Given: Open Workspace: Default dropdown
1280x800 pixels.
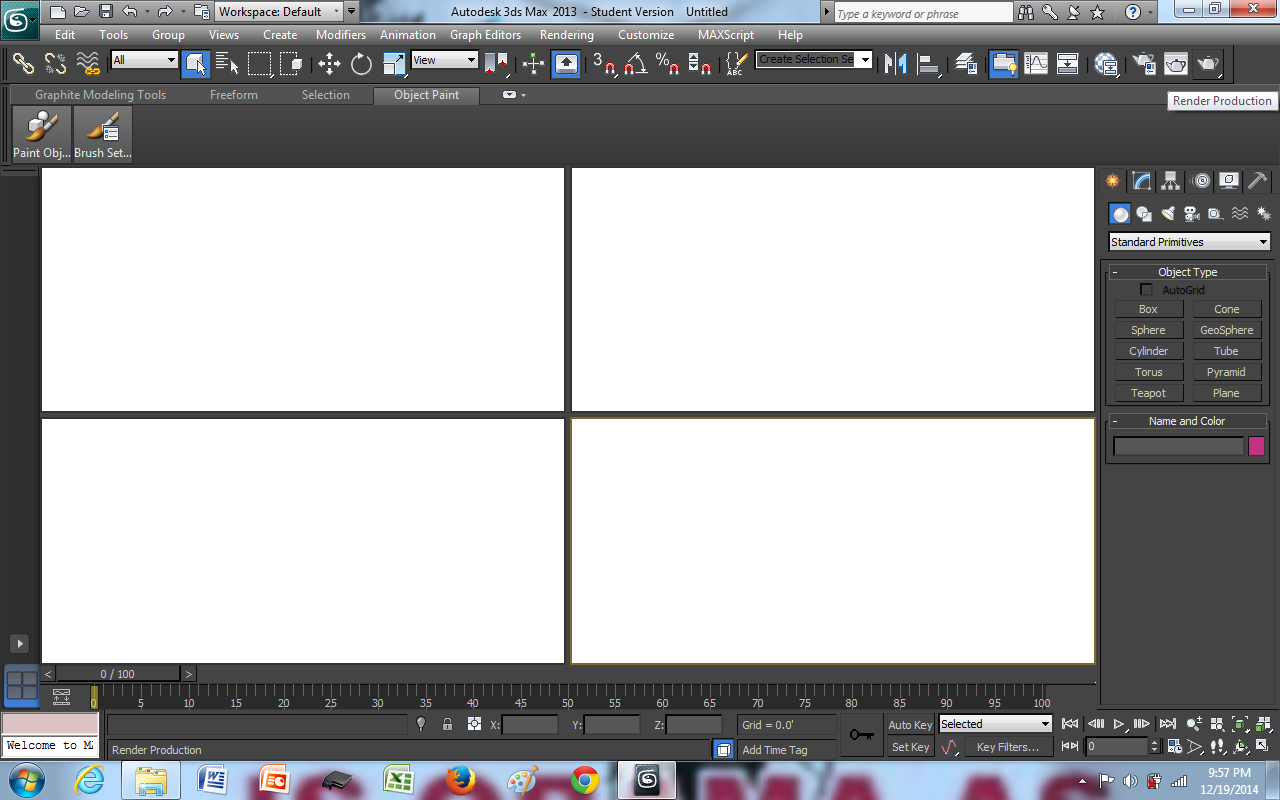Looking at the screenshot, I should [x=278, y=12].
